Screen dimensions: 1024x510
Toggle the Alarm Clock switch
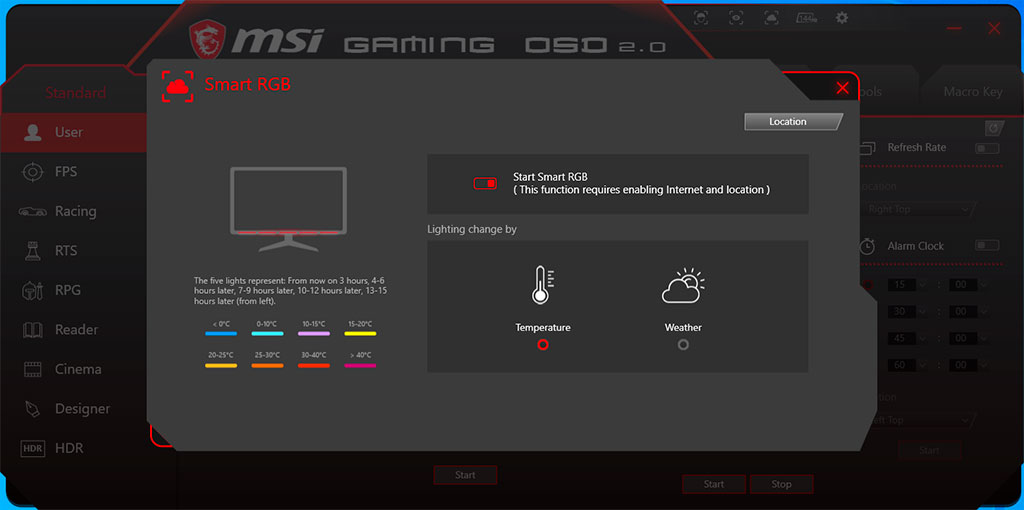[x=987, y=246]
